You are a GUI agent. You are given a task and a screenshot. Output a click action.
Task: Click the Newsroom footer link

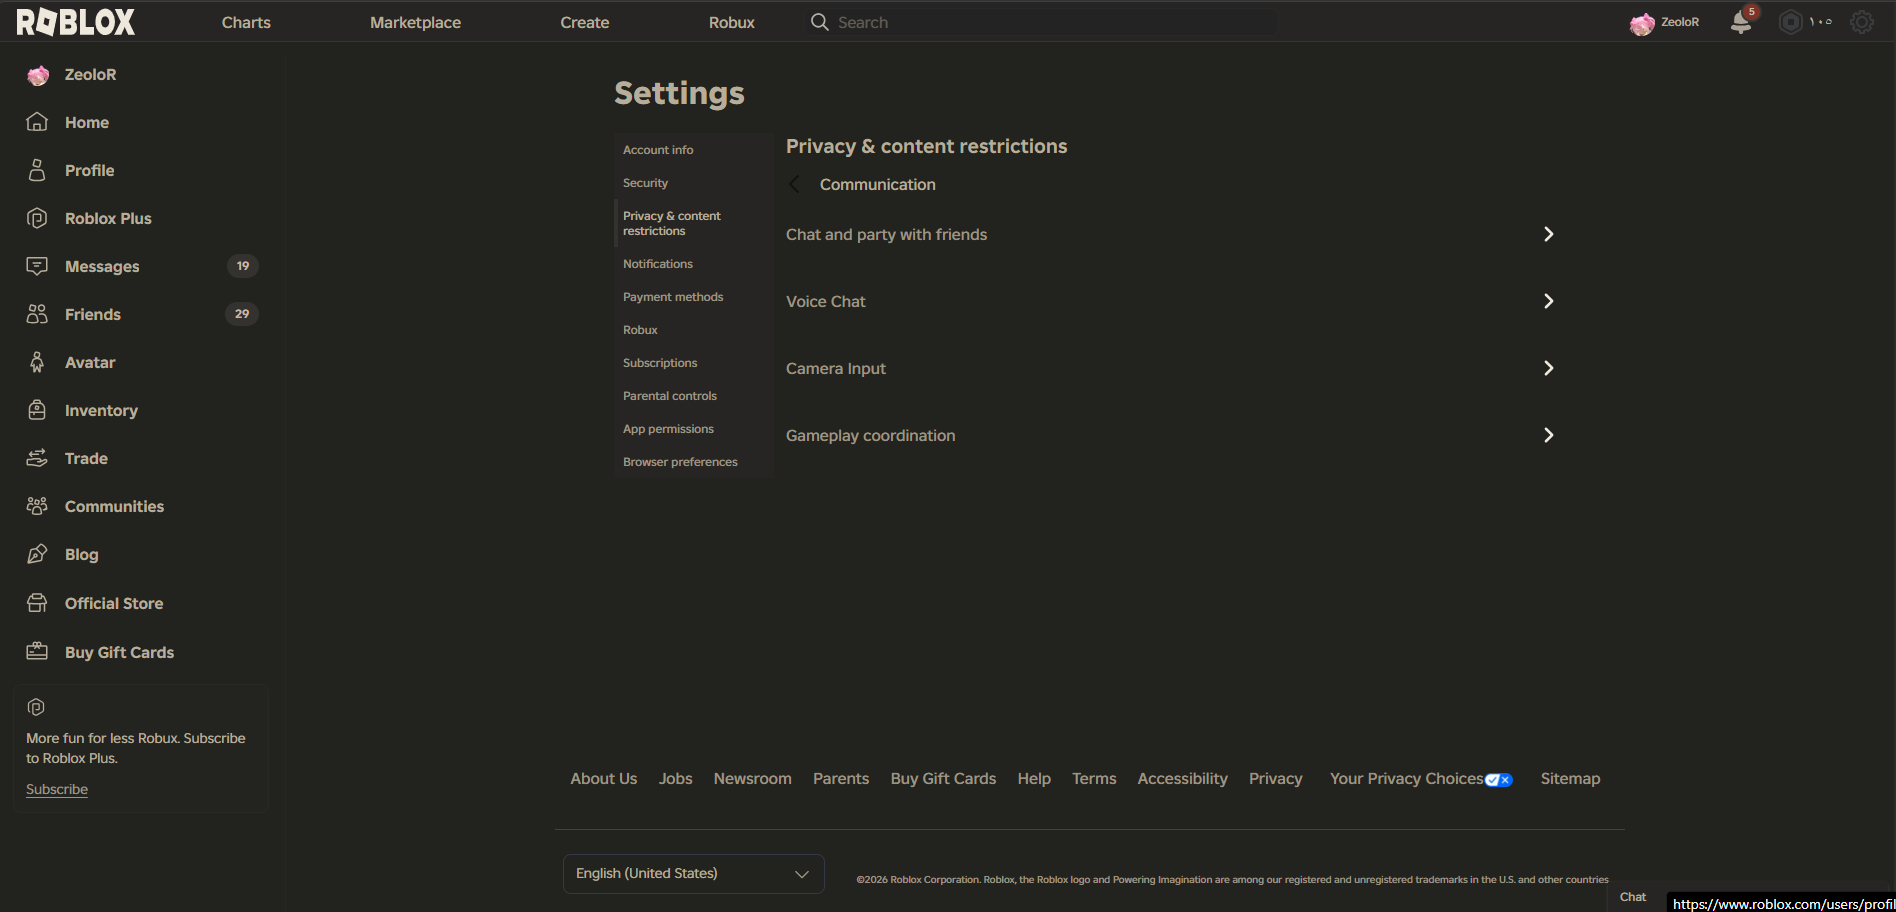pos(753,779)
